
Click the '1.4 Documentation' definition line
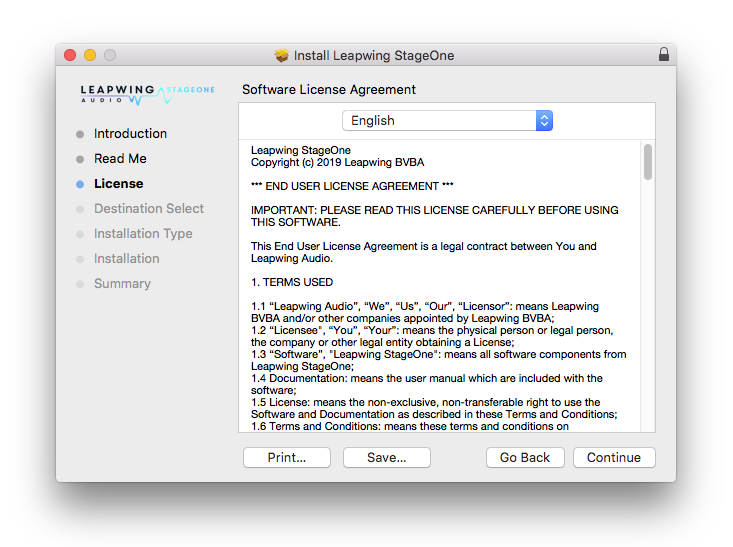click(x=426, y=384)
